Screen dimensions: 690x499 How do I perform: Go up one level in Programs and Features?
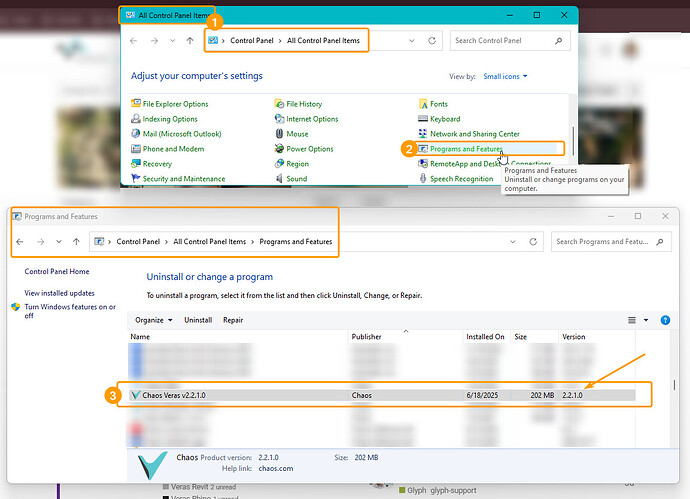(76, 242)
